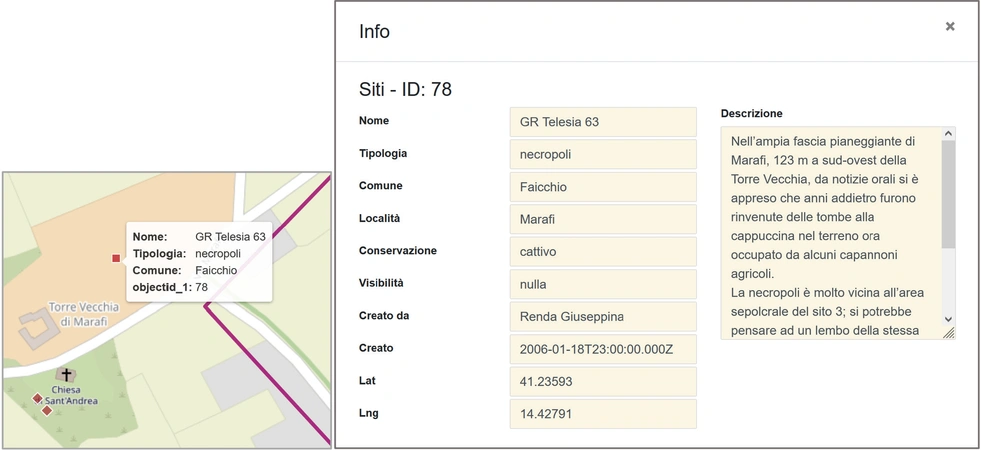Click the Conservazione field showing cattivo
Screen dimensions: 981x450
[x=602, y=252]
